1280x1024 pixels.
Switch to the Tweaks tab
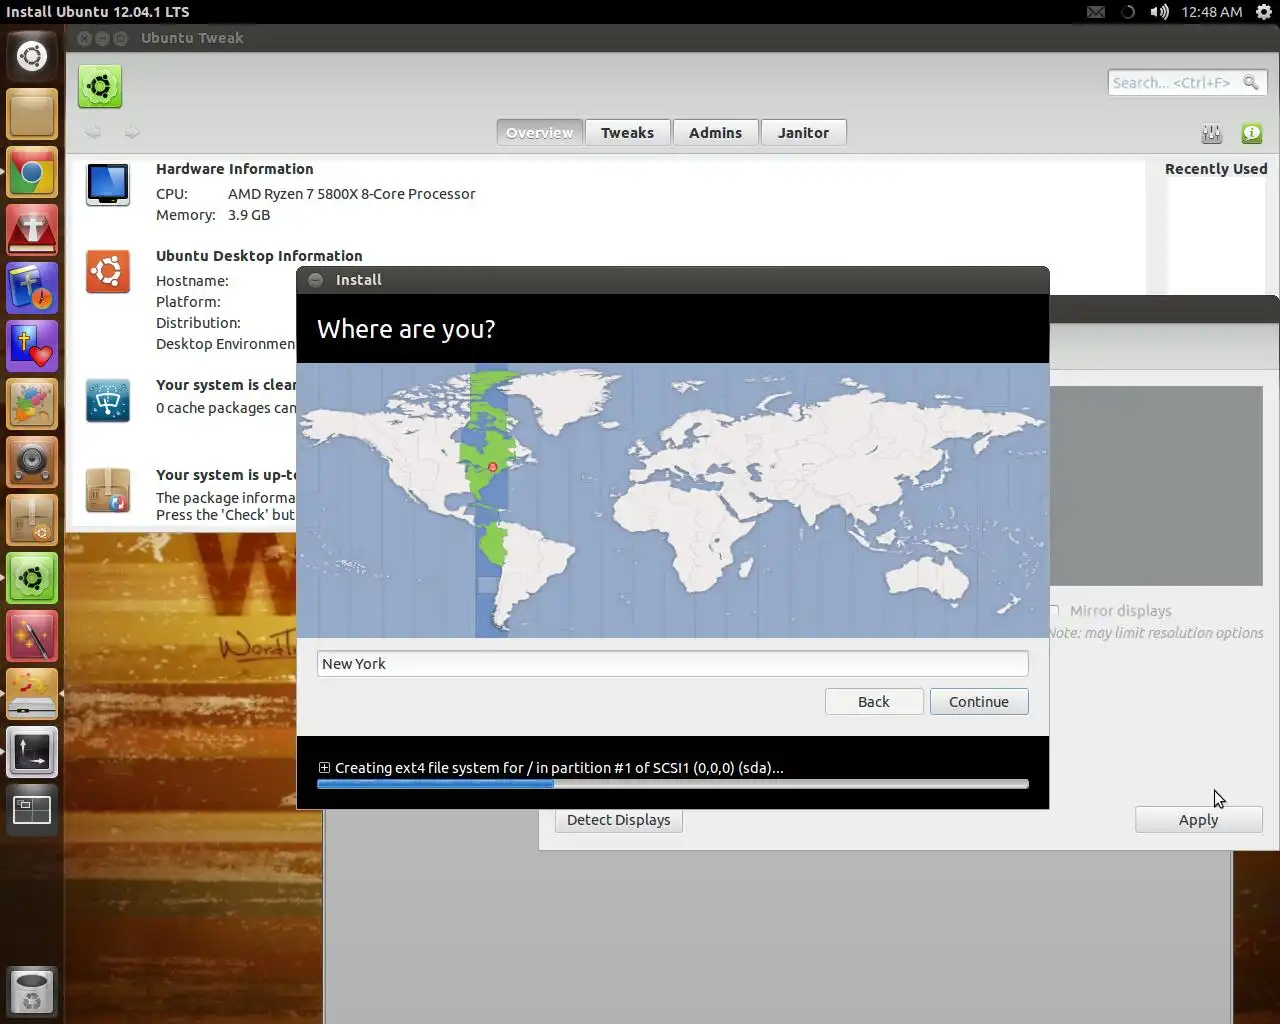pyautogui.click(x=627, y=132)
